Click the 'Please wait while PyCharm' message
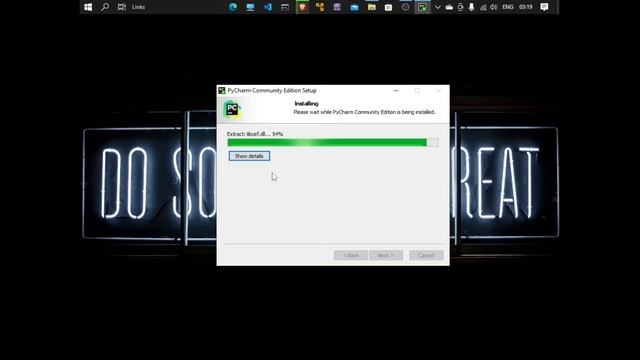The width and height of the screenshot is (640, 360). click(364, 112)
